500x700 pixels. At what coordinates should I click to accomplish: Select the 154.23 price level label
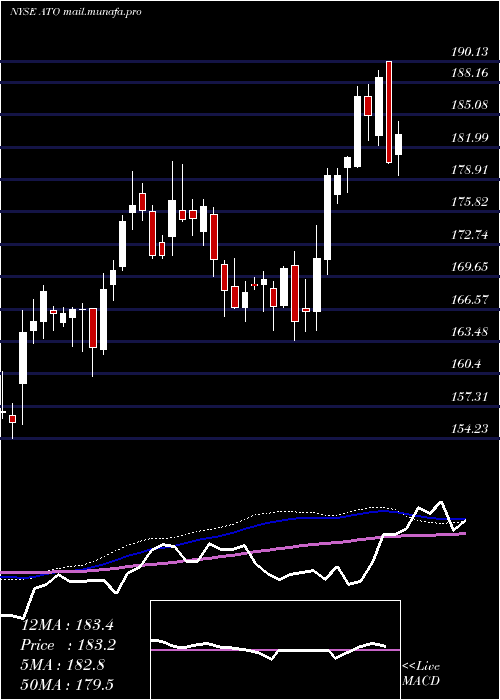pos(469,429)
